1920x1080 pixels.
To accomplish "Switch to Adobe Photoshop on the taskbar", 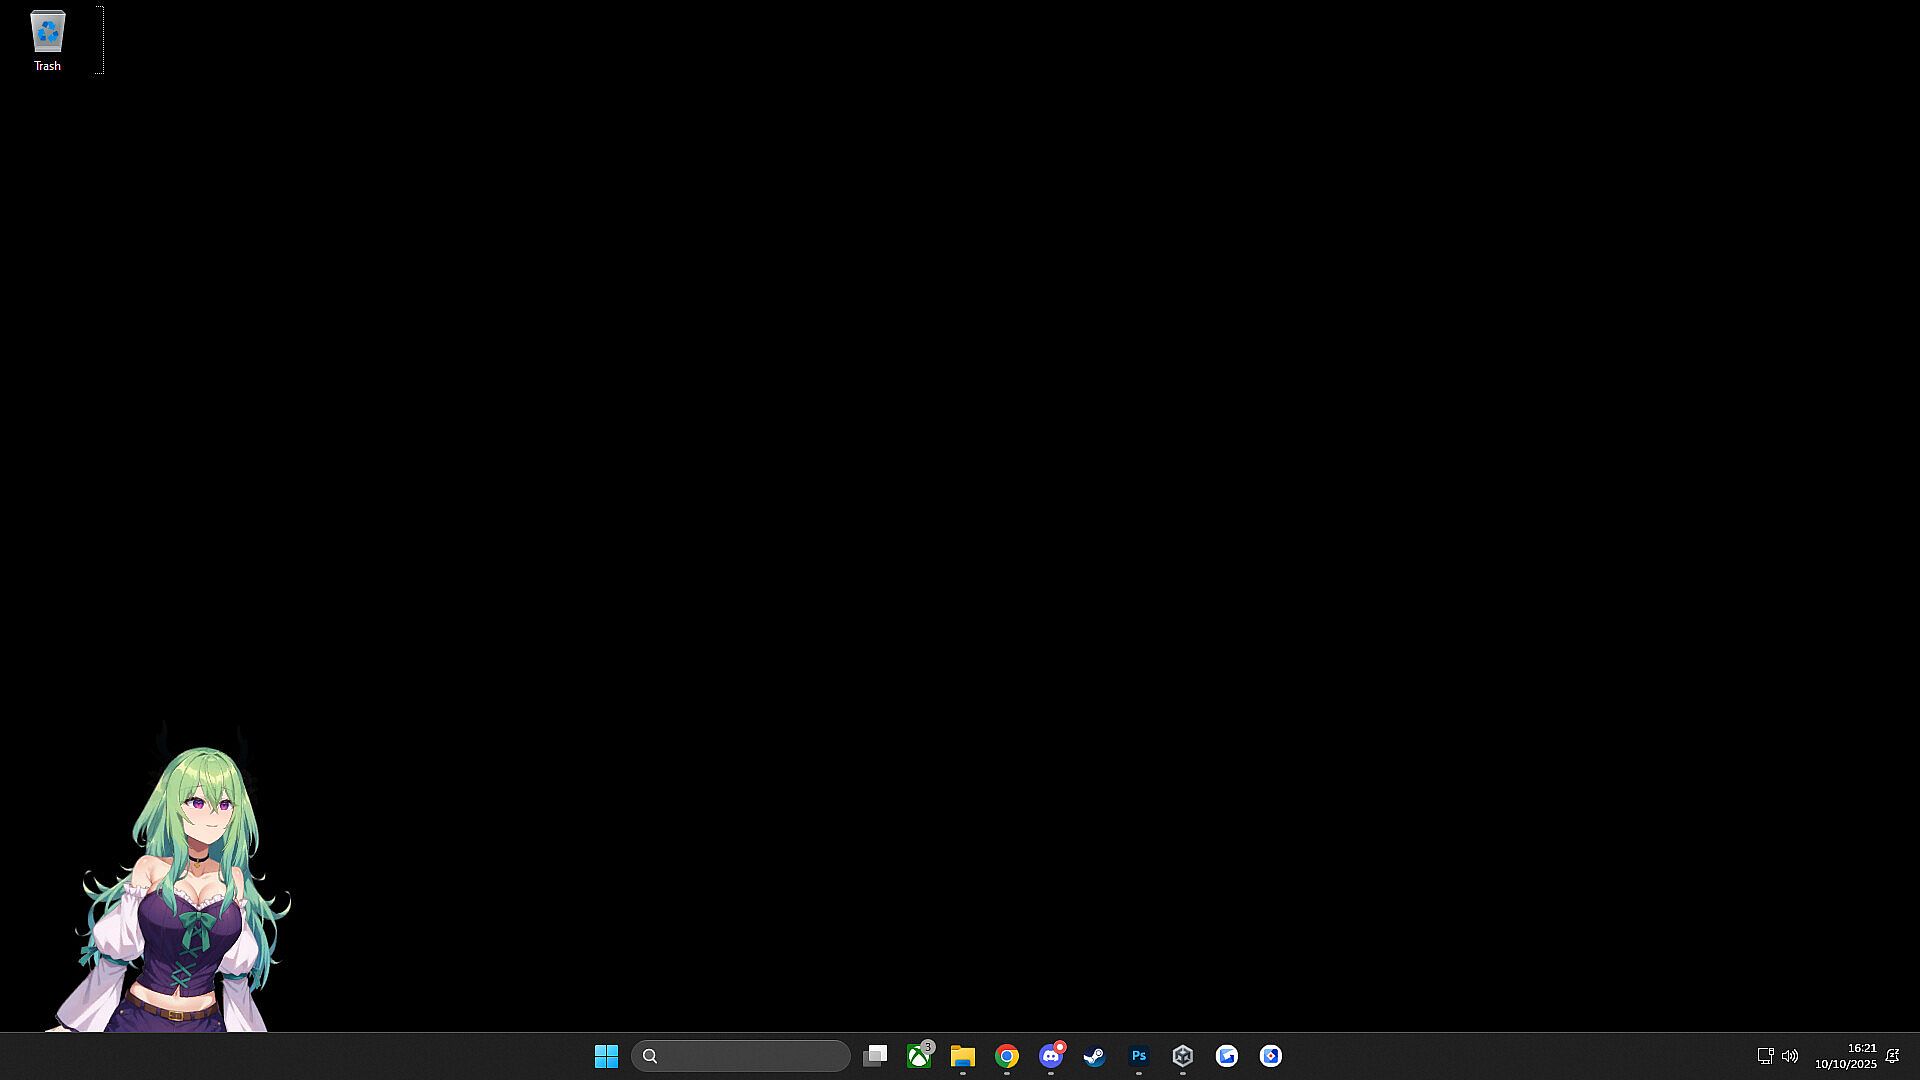I will 1139,1056.
